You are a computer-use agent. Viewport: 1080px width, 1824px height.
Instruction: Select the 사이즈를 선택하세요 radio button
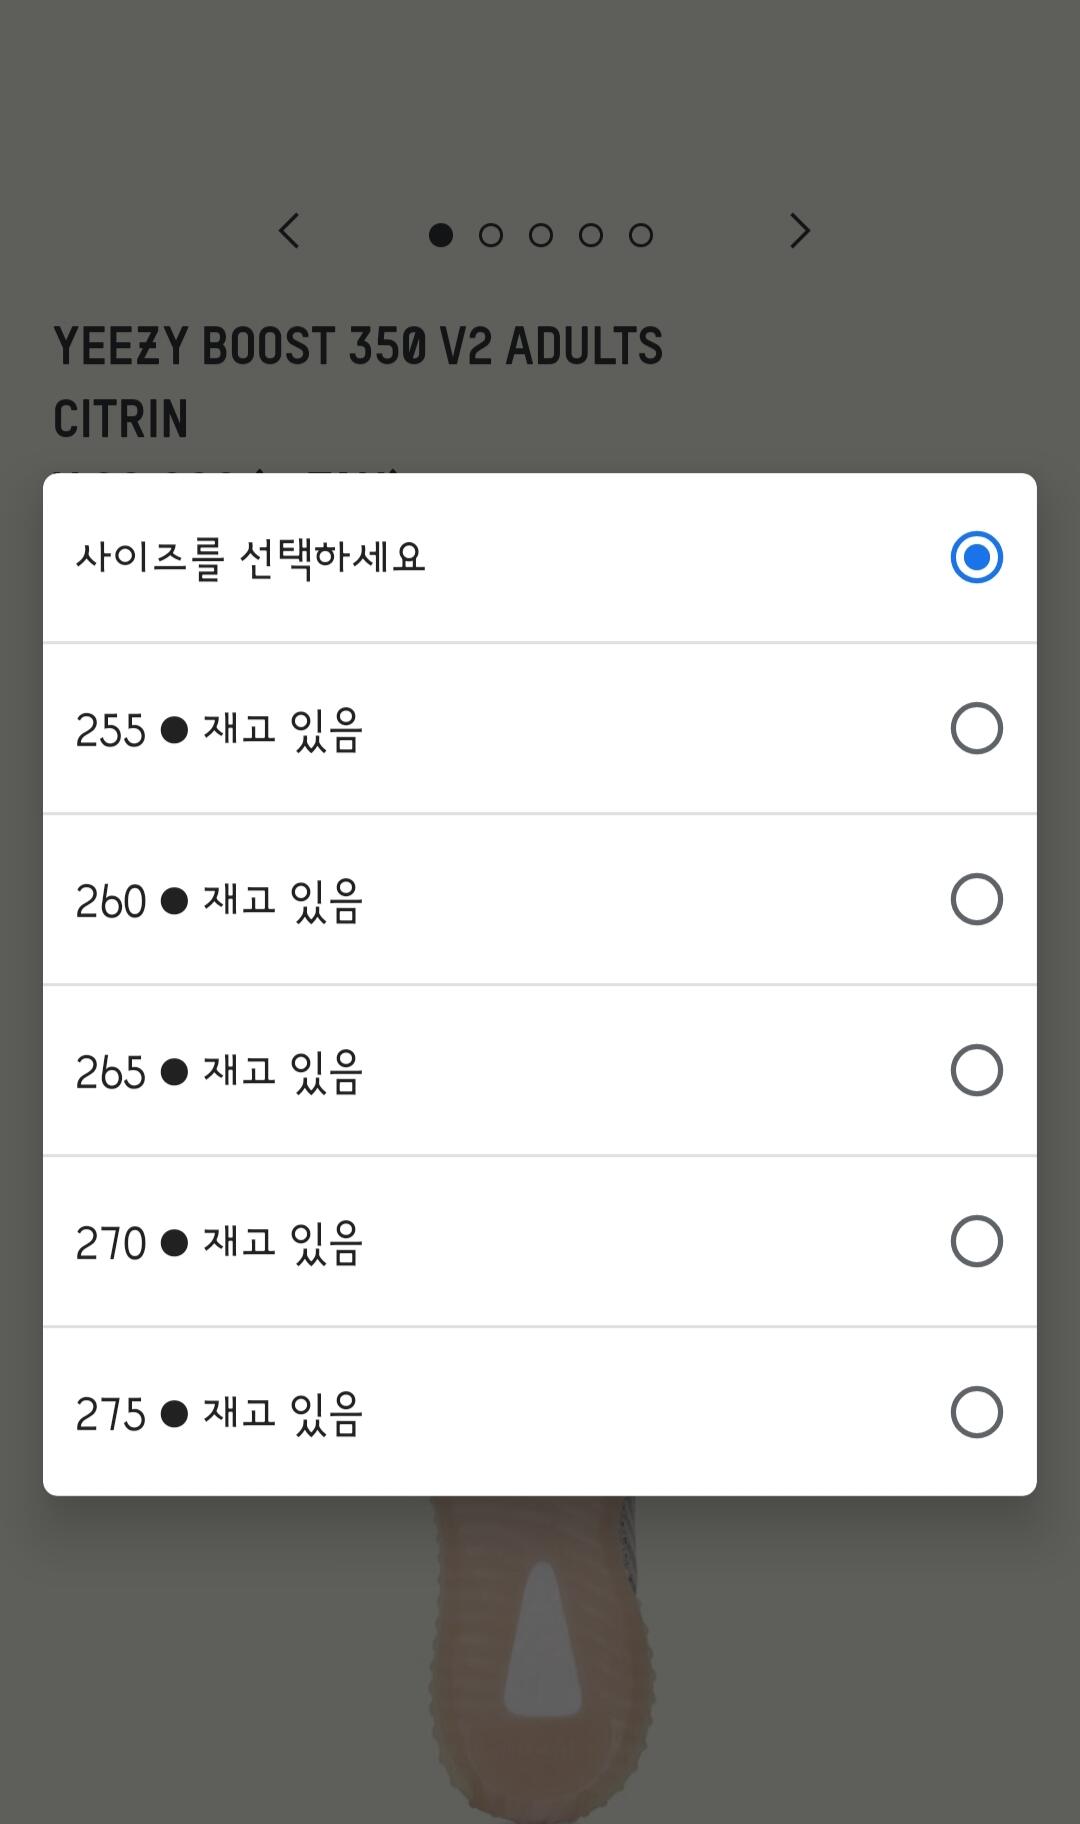pyautogui.click(x=976, y=557)
